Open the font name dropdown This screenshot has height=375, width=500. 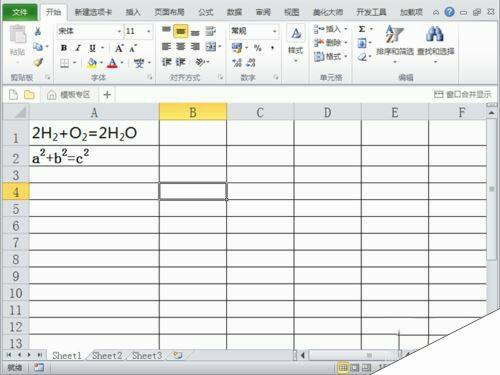click(x=89, y=31)
